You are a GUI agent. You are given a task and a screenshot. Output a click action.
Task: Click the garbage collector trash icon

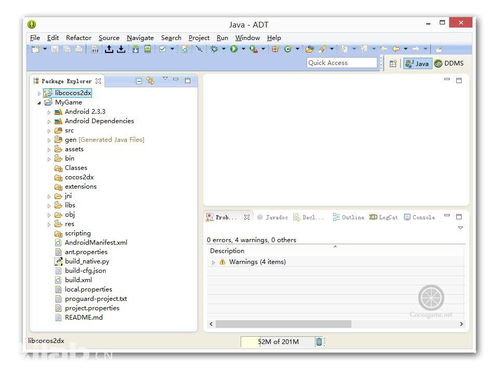click(319, 342)
